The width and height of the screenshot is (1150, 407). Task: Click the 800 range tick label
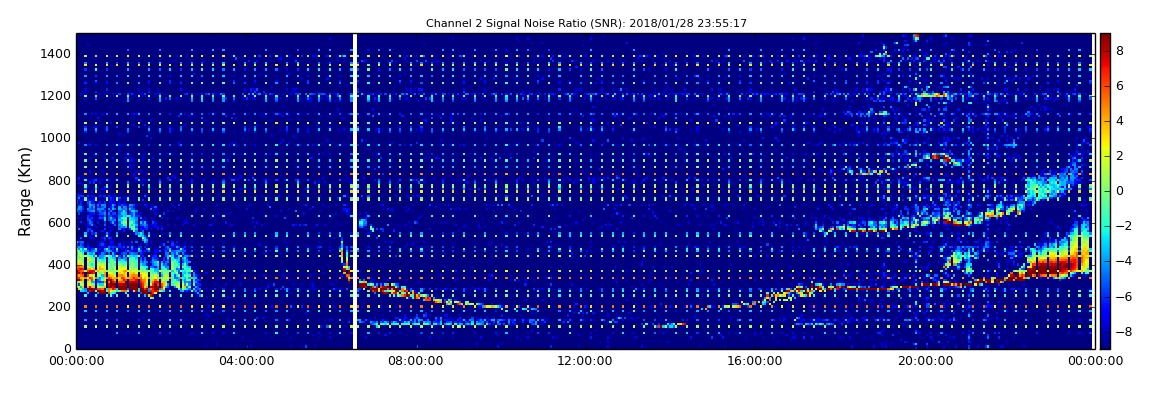pos(61,180)
